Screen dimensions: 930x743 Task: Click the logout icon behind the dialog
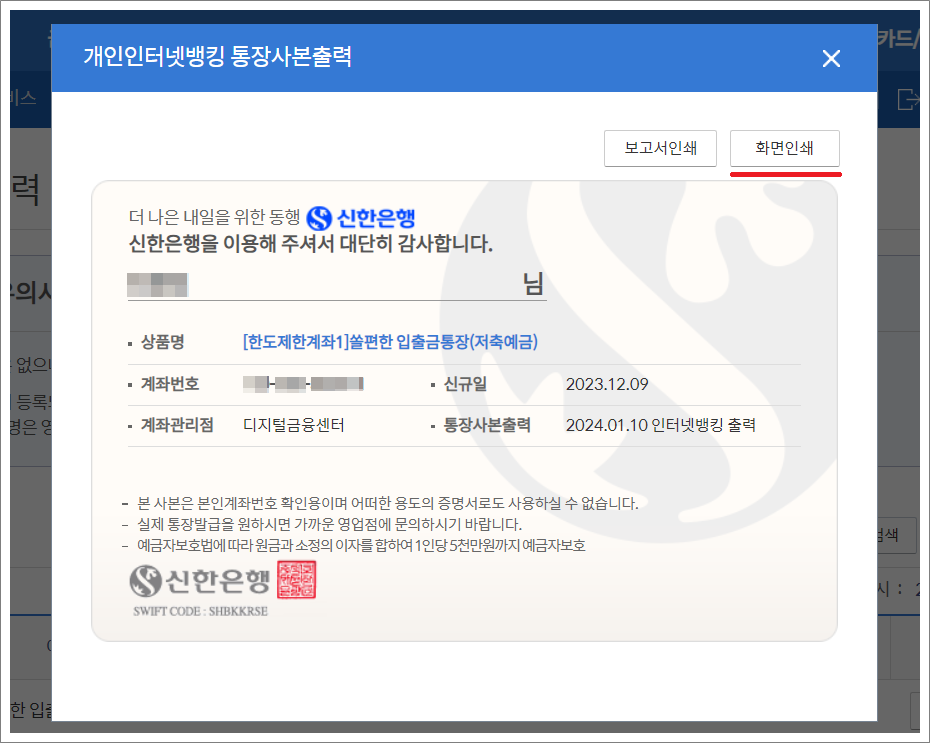907,99
